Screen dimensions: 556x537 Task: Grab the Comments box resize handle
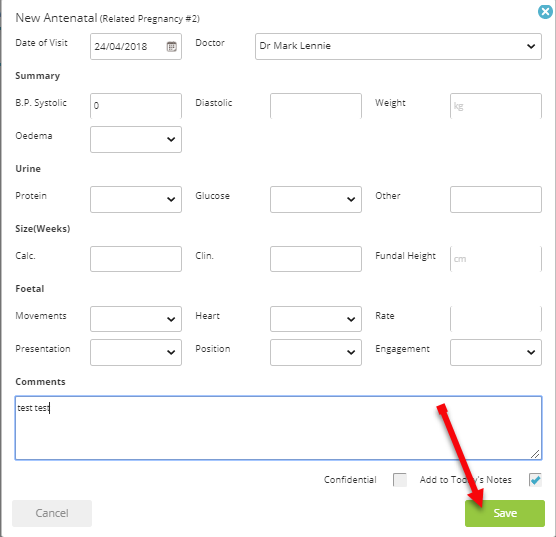point(535,454)
